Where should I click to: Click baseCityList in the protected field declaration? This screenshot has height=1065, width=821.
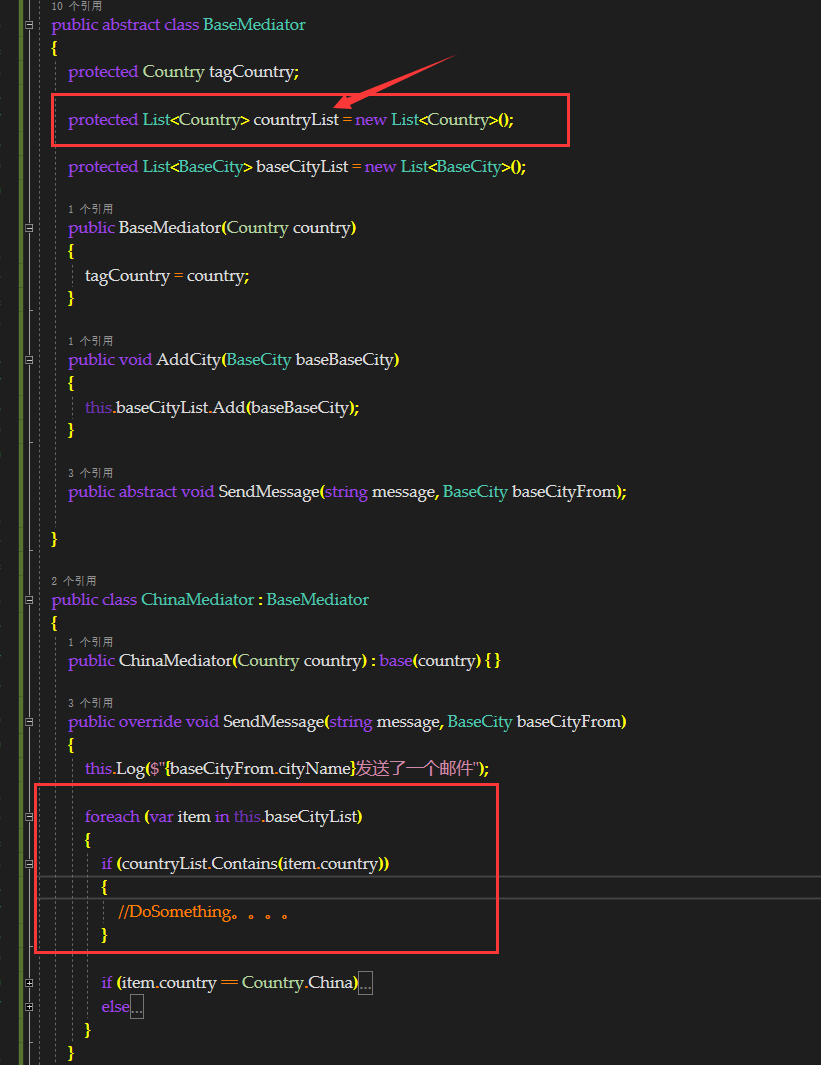tap(302, 167)
